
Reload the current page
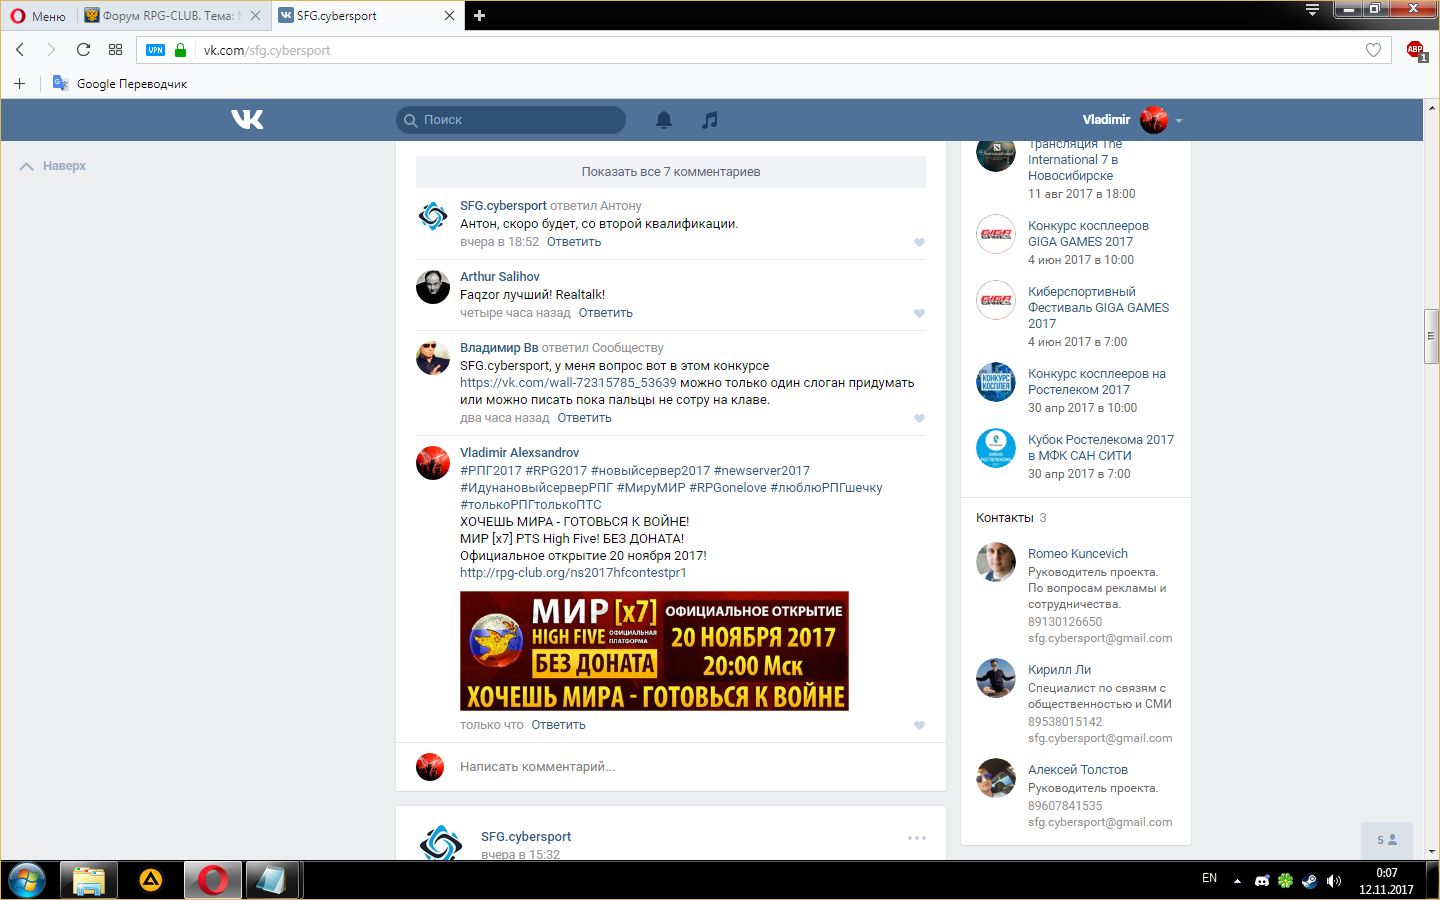83,50
